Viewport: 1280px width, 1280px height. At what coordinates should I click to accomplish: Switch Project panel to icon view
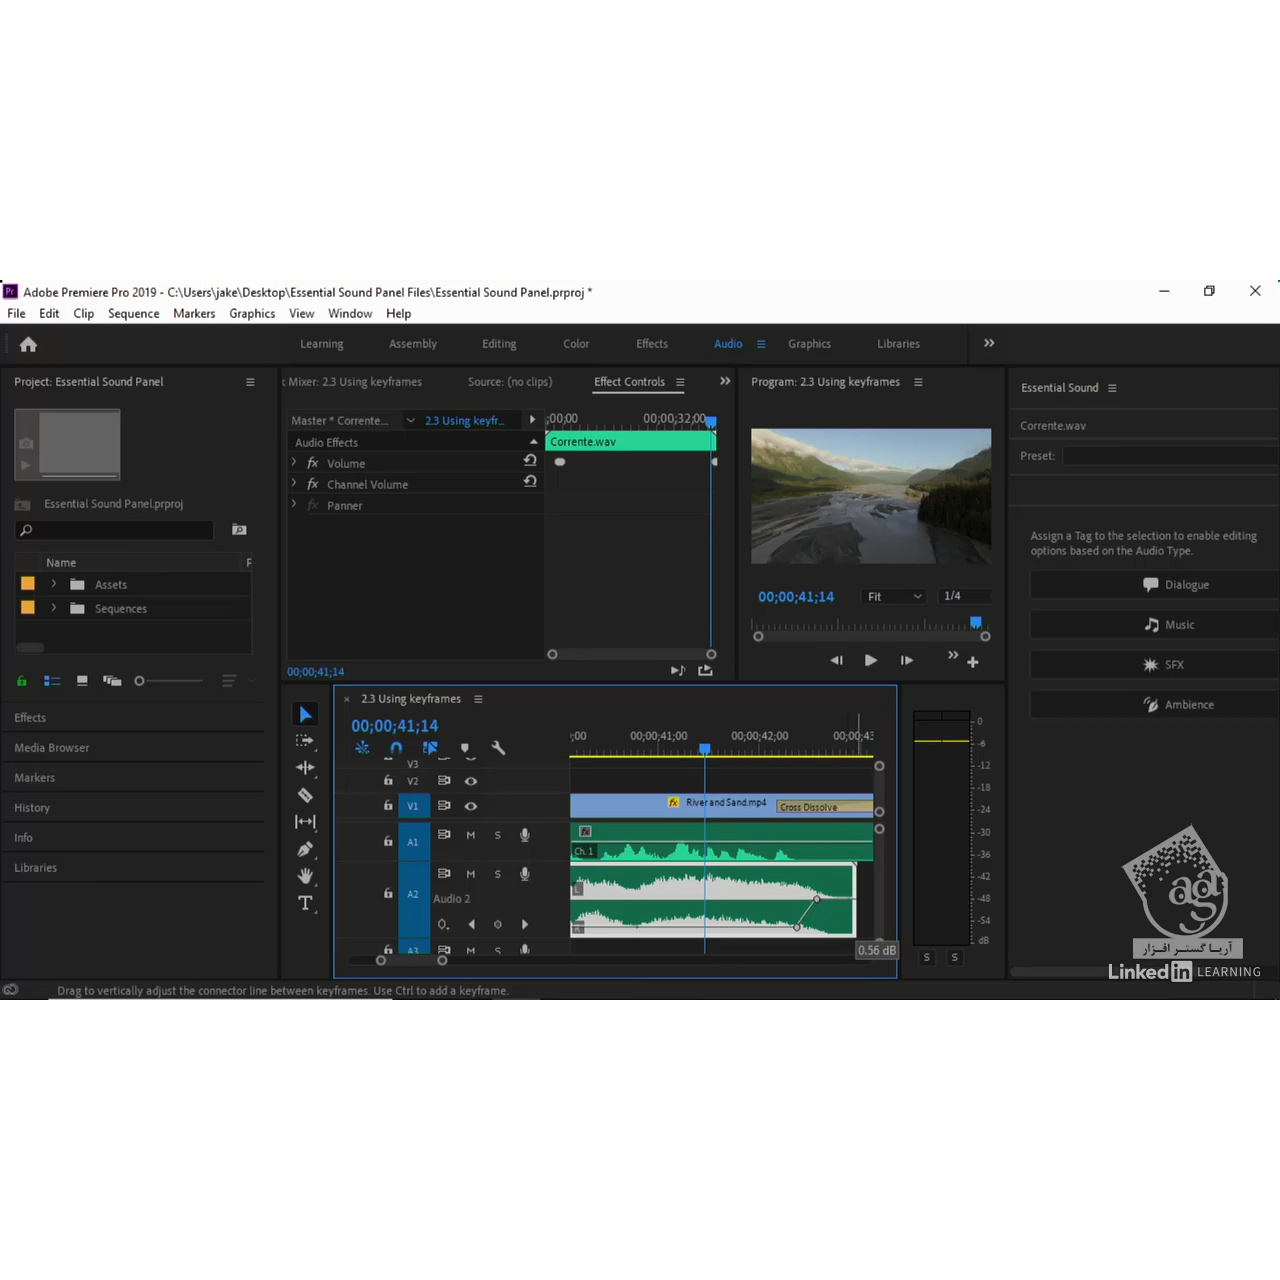coord(82,681)
